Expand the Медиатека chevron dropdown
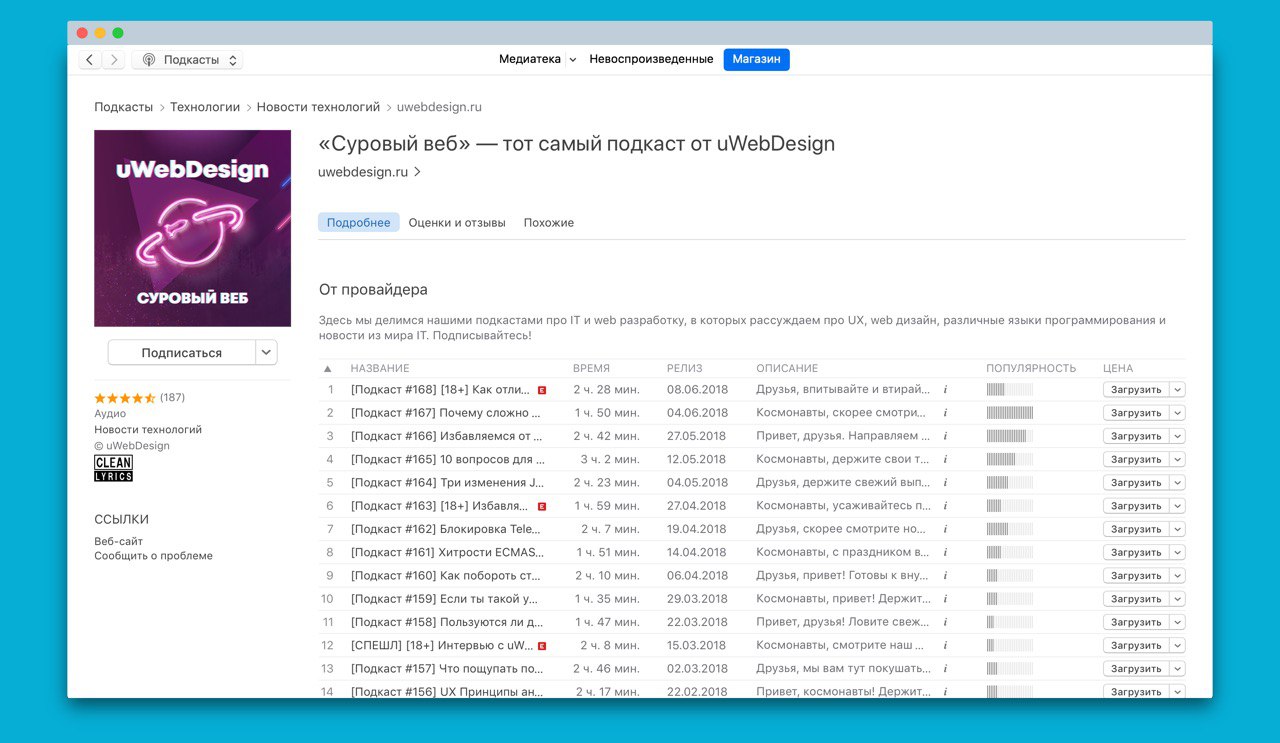 [573, 60]
